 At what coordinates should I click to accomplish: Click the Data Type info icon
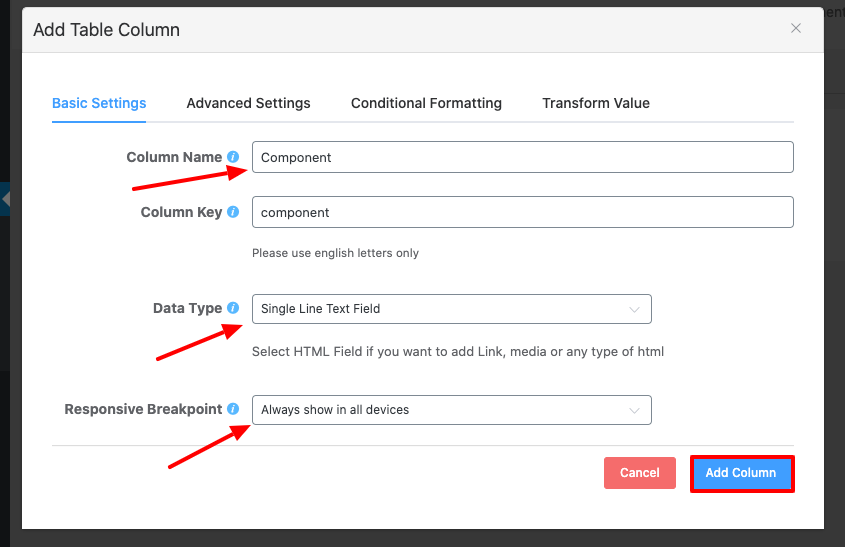coord(233,308)
